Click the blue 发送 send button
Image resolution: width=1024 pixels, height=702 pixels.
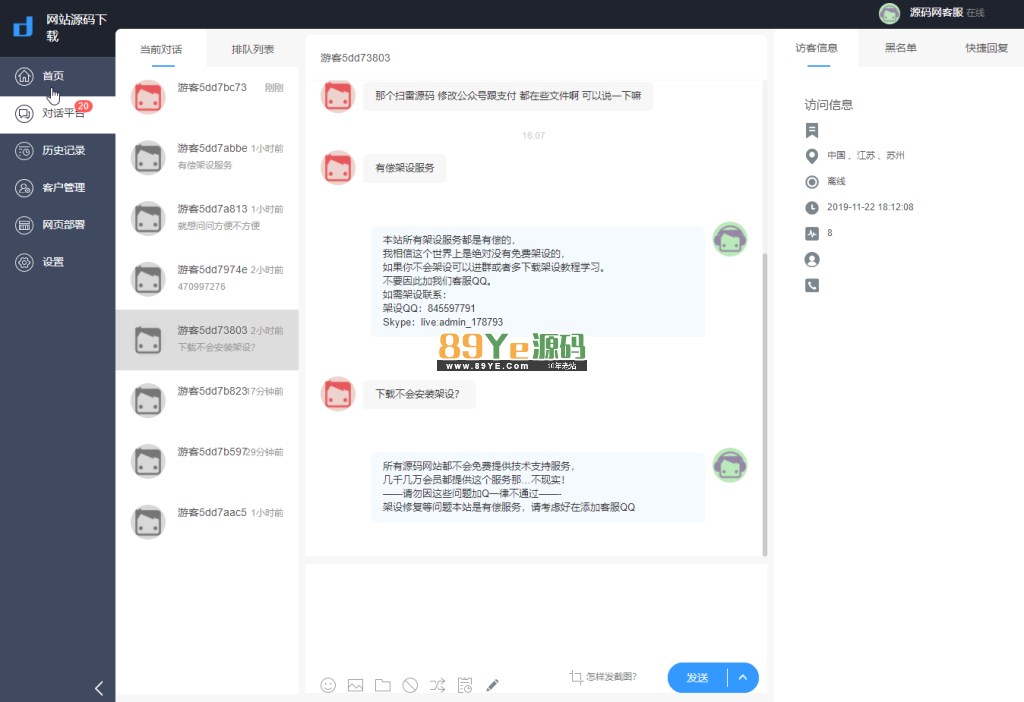(697, 678)
